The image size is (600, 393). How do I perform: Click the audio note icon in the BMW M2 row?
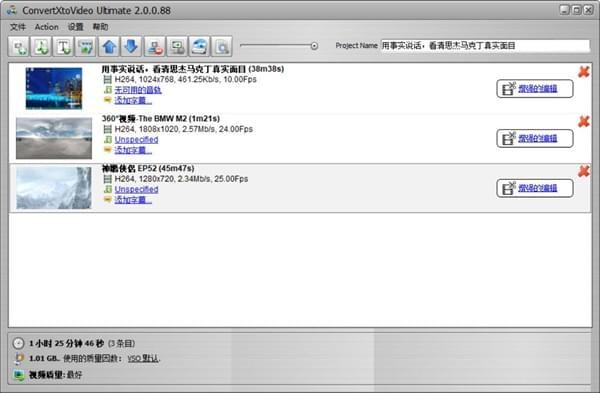pos(108,140)
